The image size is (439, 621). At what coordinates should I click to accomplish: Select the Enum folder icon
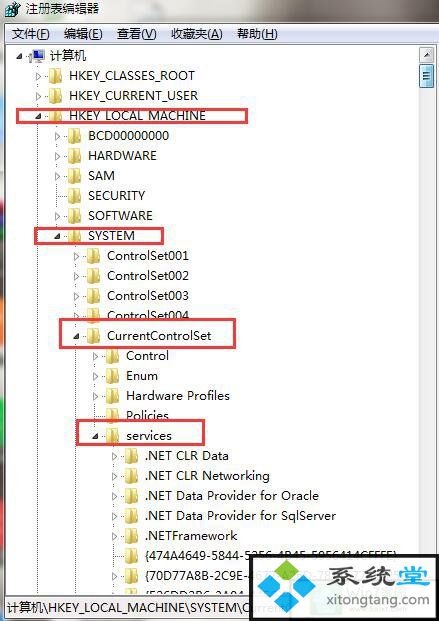[113, 376]
